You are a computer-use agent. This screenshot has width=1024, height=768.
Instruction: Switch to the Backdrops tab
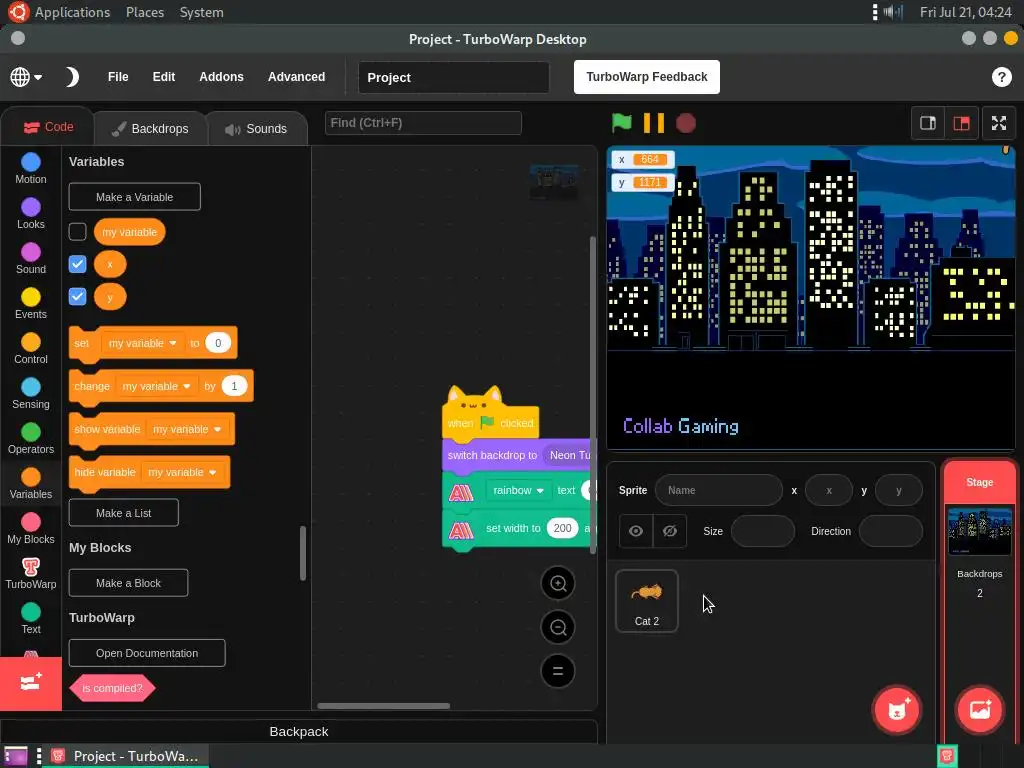coord(150,129)
